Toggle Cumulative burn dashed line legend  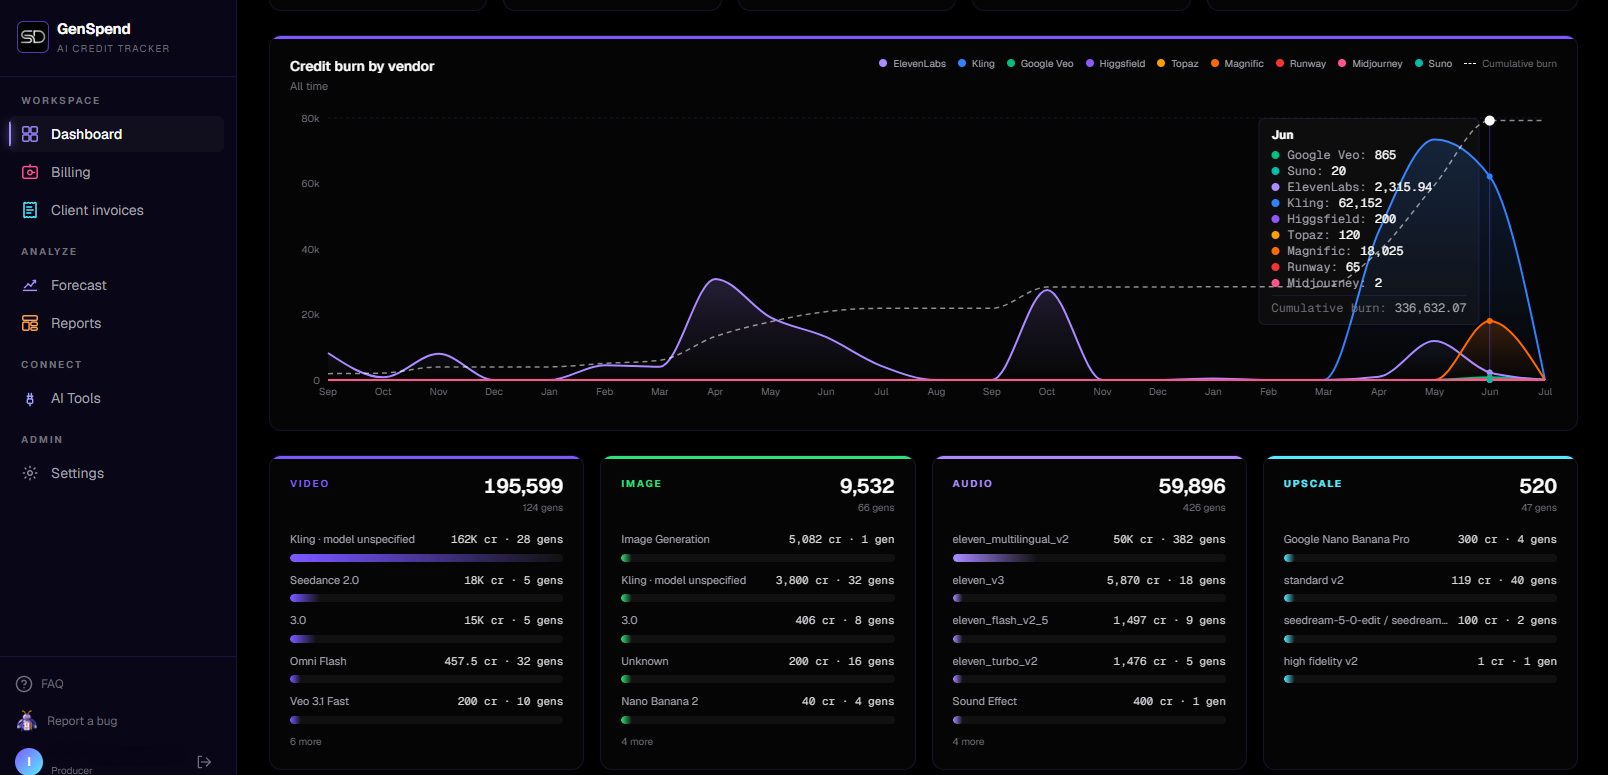(x=1510, y=63)
